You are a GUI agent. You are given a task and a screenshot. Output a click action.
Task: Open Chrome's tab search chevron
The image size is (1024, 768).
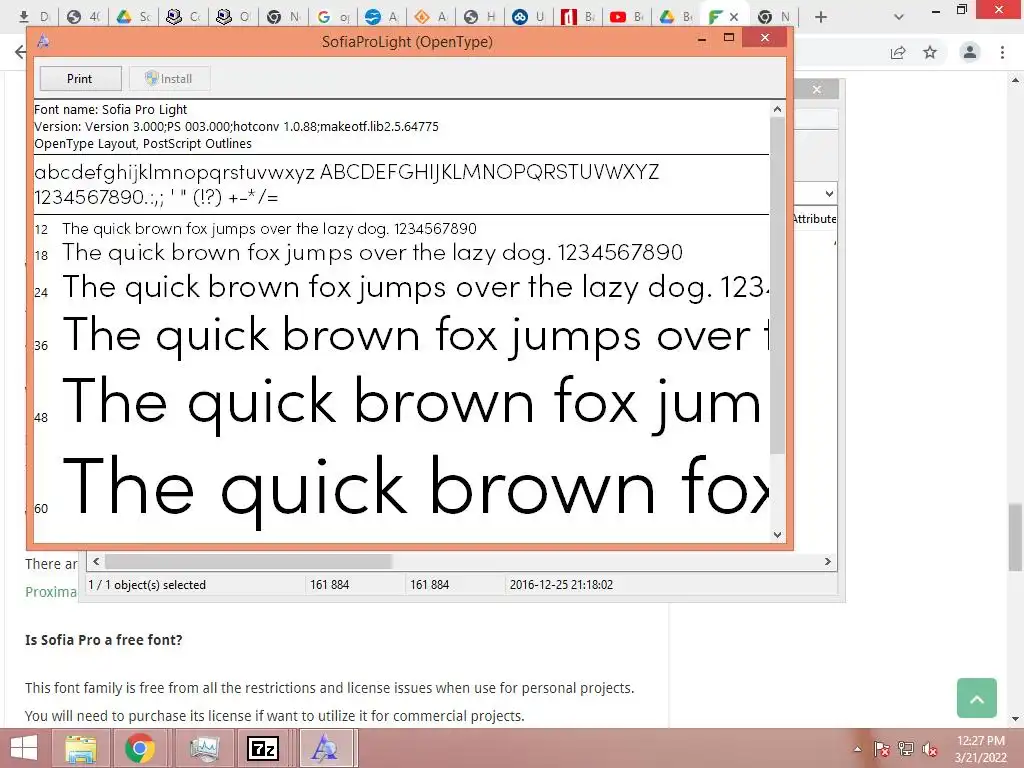coord(899,17)
